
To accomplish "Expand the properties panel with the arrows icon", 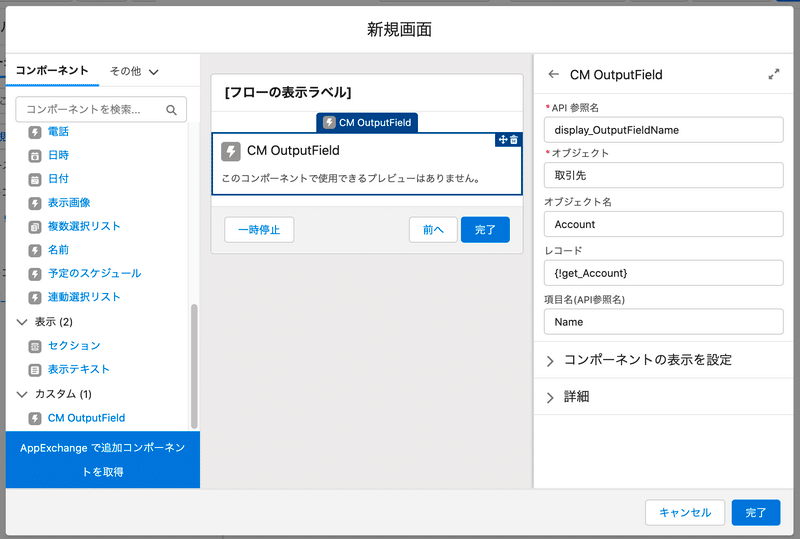I will pyautogui.click(x=774, y=74).
